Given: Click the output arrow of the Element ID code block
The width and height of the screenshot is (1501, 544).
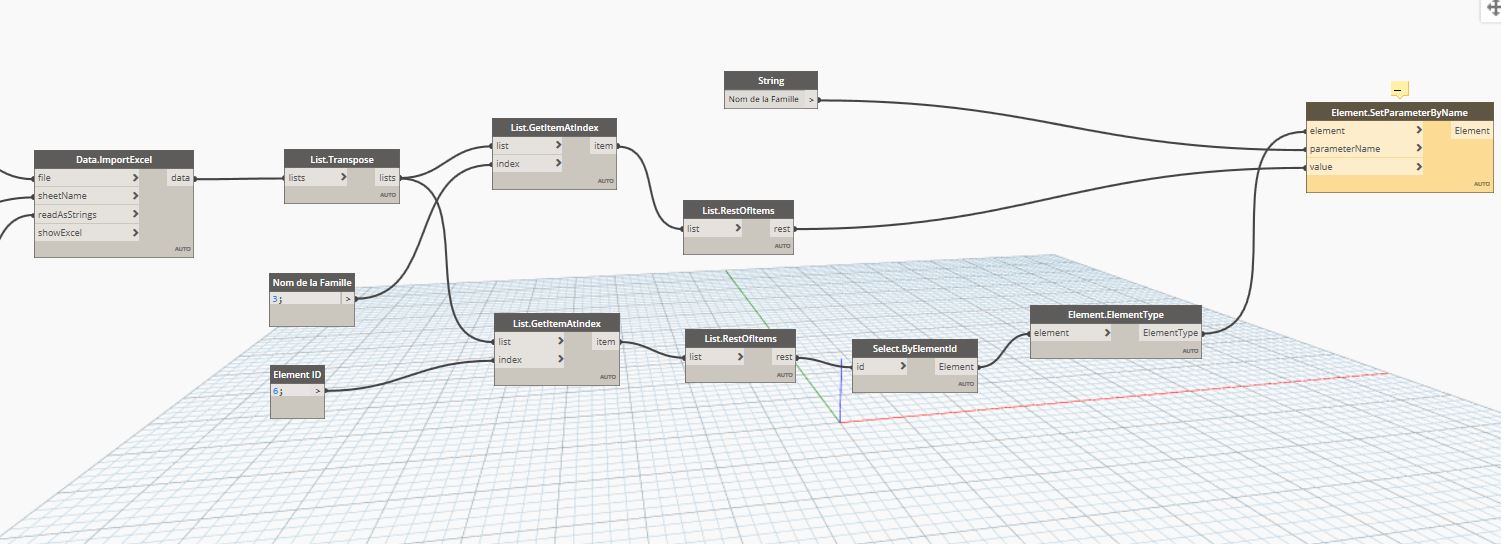Looking at the screenshot, I should (x=318, y=391).
